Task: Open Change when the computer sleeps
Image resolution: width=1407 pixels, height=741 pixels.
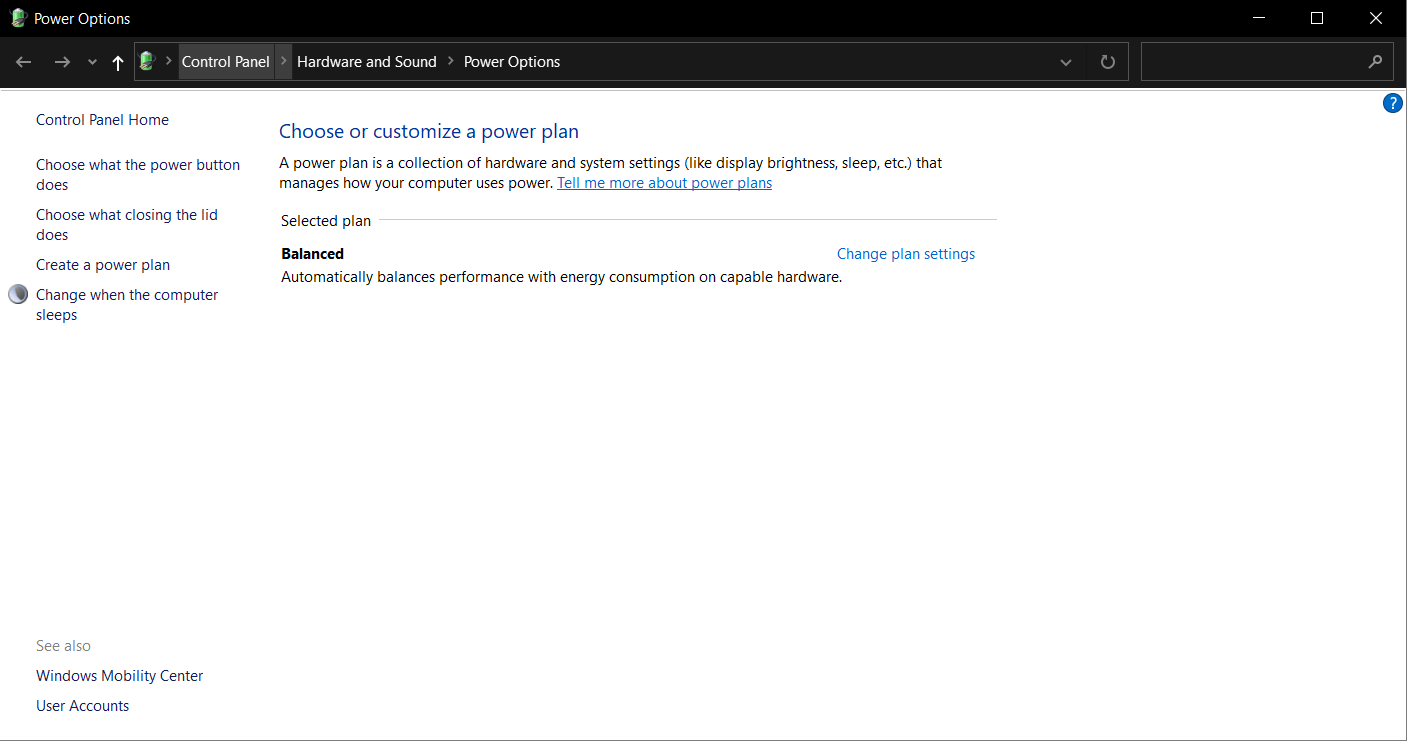Action: 127,305
